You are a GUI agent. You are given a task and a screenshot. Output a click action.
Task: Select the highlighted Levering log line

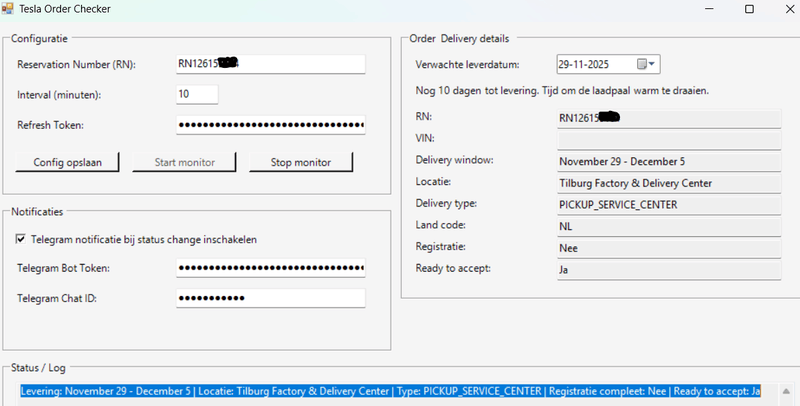[391, 391]
